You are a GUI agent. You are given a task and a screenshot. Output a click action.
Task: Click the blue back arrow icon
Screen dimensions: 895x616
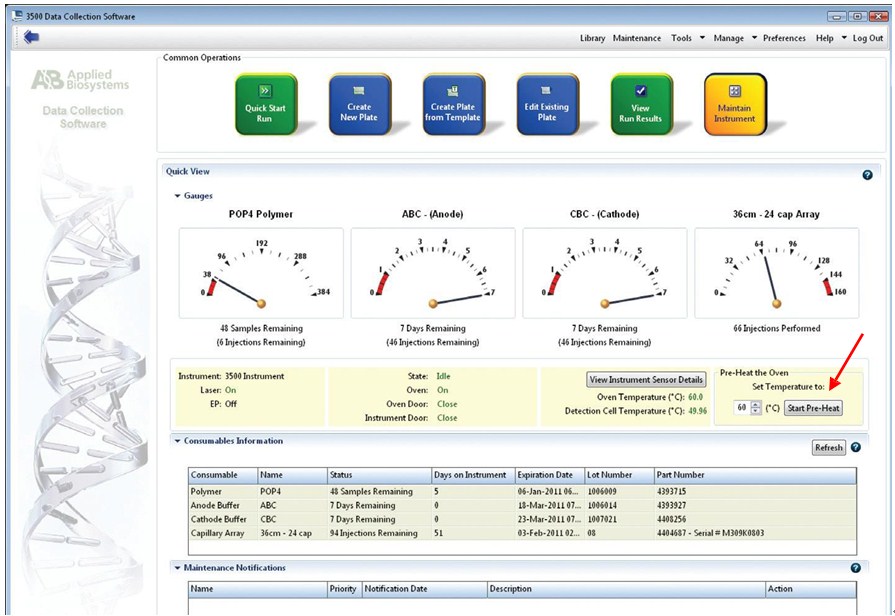(31, 38)
